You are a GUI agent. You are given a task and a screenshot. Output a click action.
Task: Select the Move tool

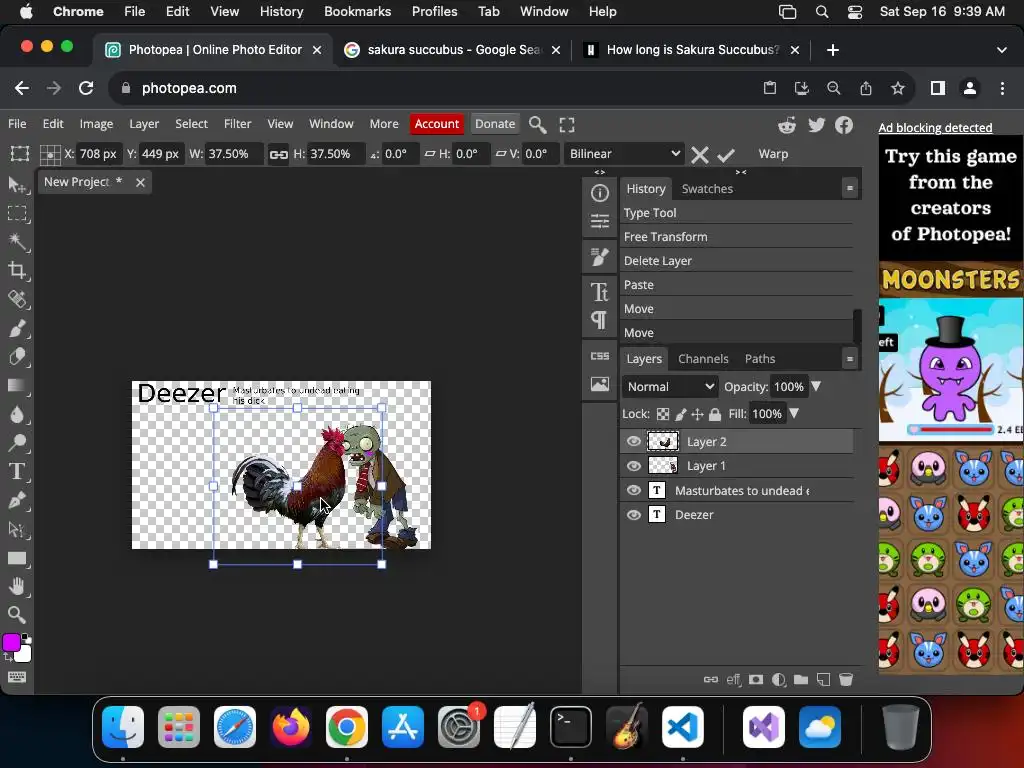point(17,185)
